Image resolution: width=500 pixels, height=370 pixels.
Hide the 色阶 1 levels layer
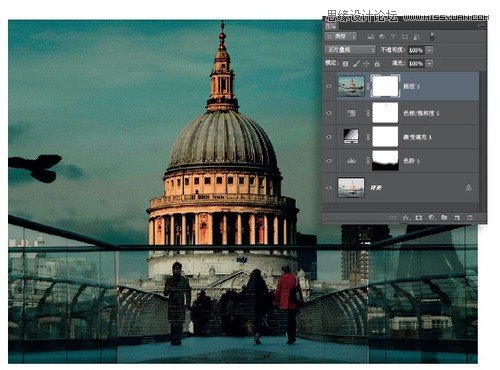click(x=329, y=161)
